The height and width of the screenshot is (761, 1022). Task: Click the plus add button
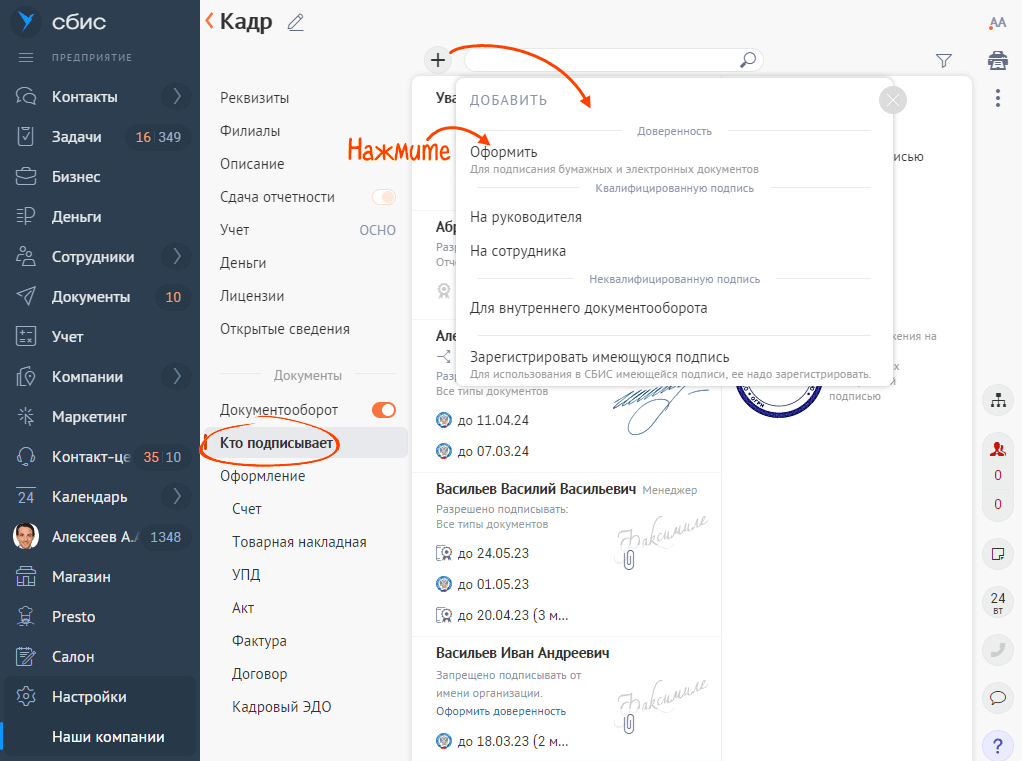pos(438,60)
